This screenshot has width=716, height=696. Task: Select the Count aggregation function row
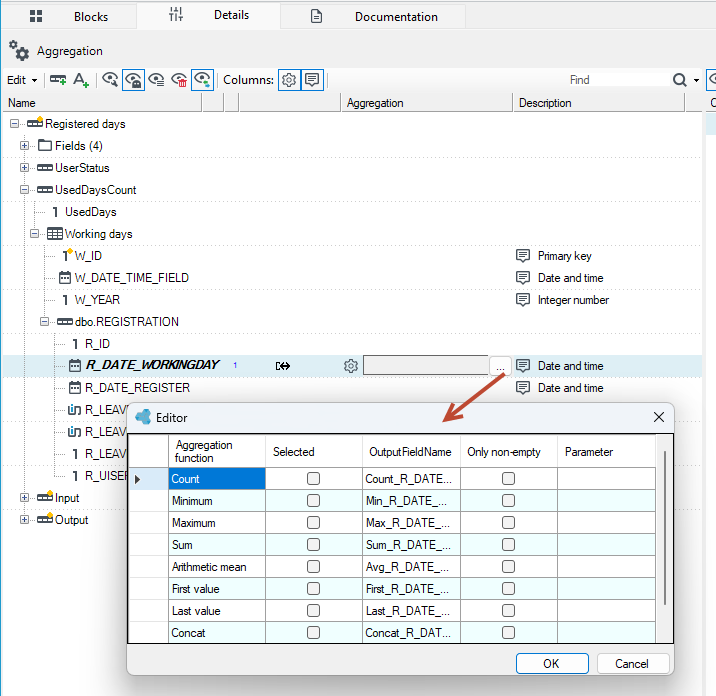(x=217, y=479)
